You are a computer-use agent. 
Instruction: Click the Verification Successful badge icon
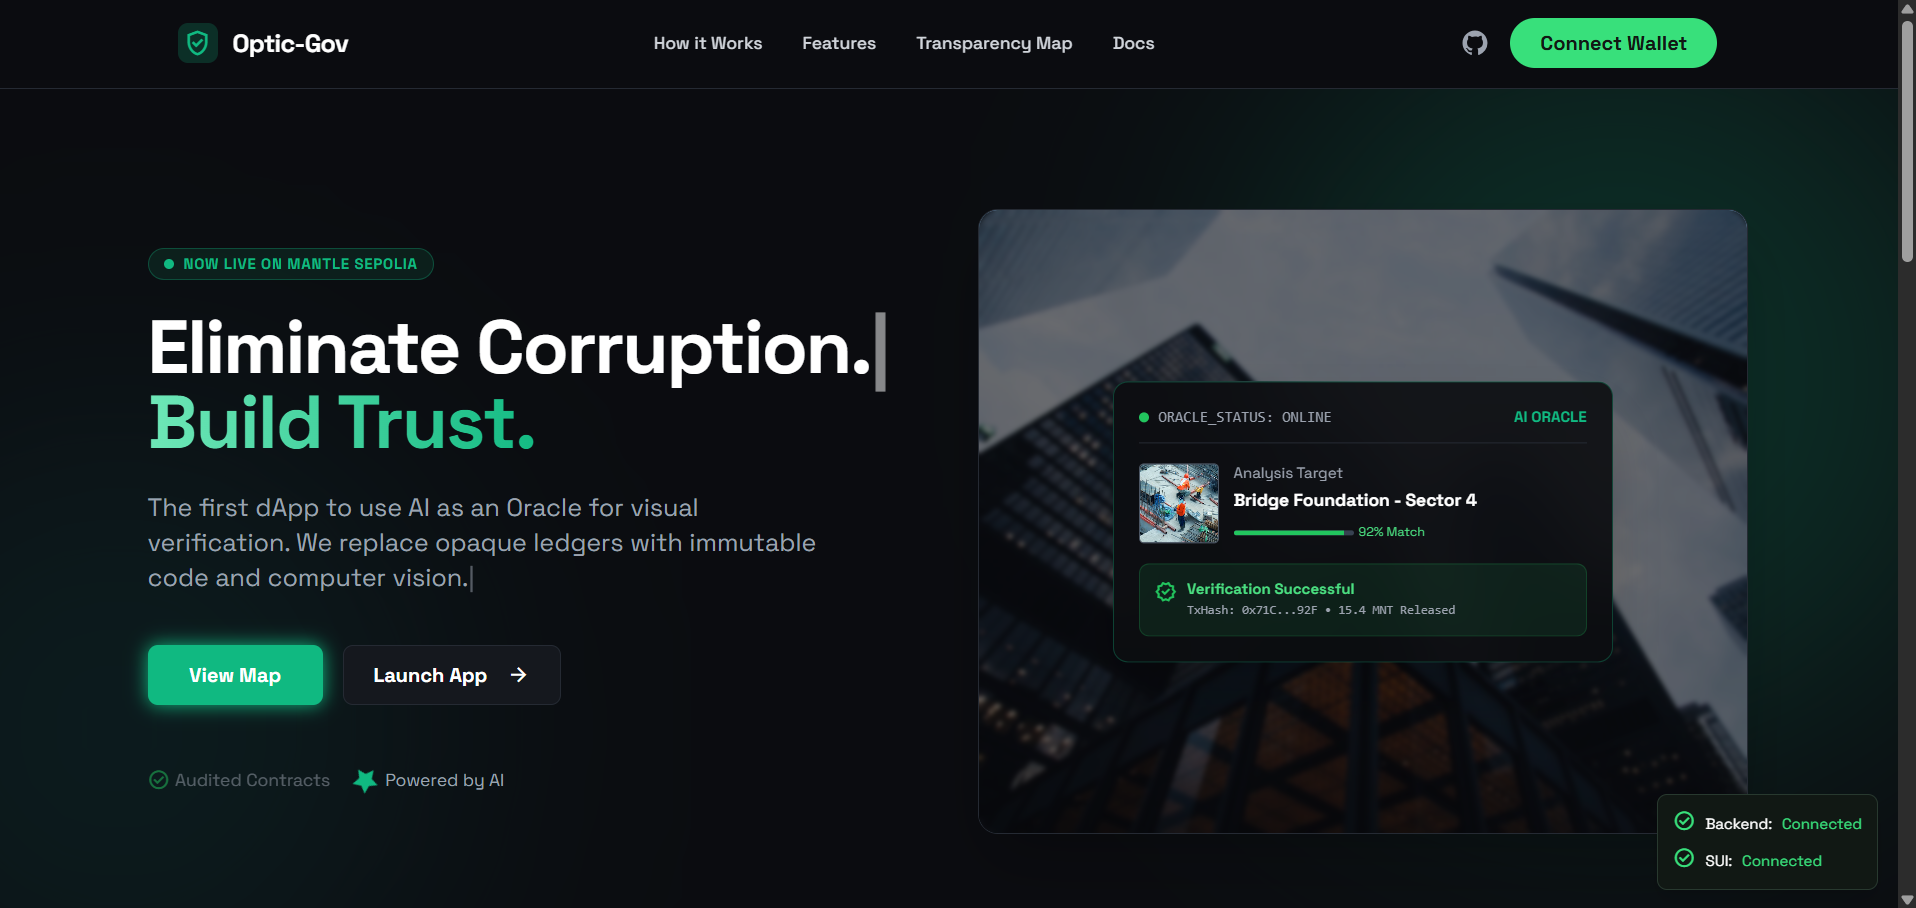[1165, 592]
